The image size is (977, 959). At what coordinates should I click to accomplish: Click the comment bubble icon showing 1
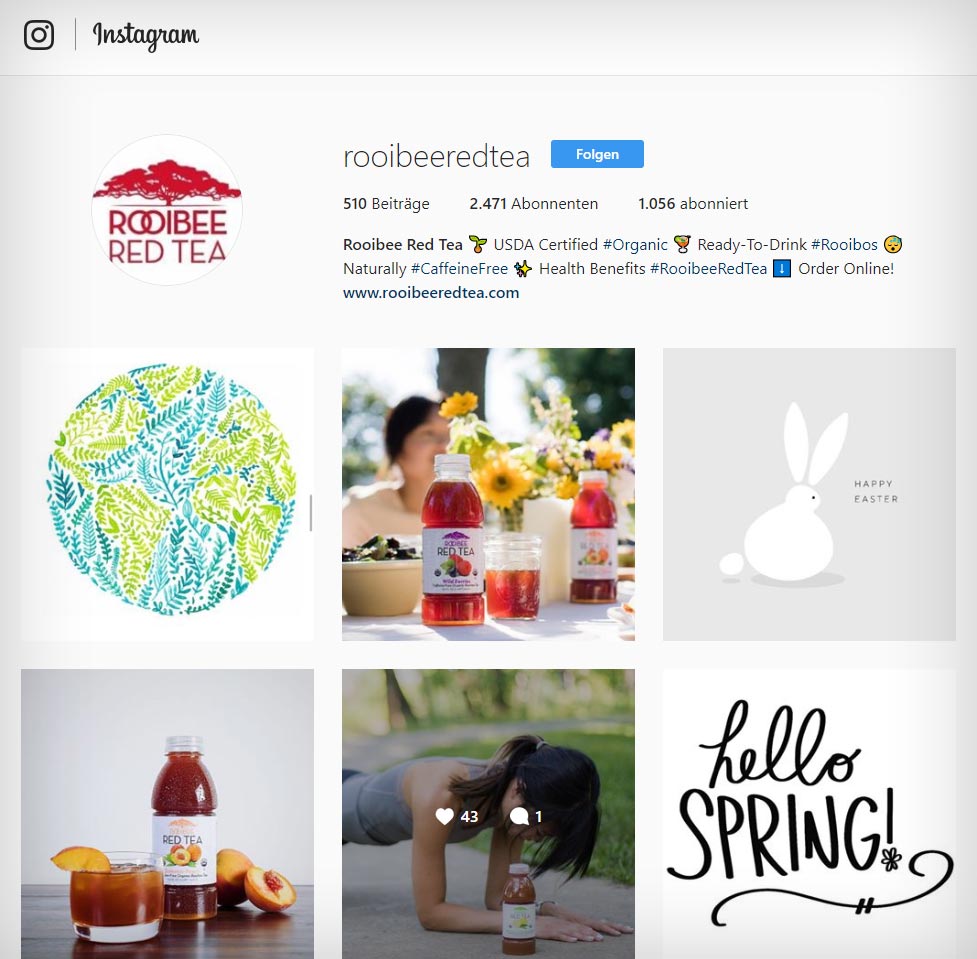519,816
